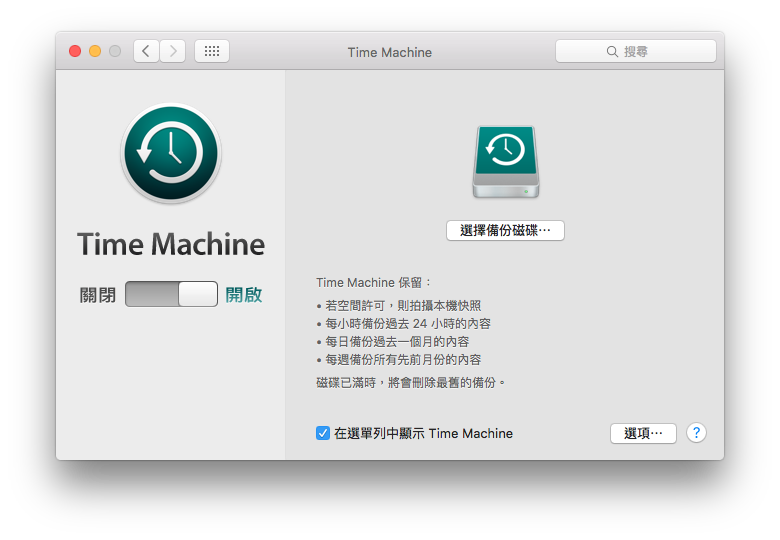Go forward with the right chevron button

click(173, 51)
